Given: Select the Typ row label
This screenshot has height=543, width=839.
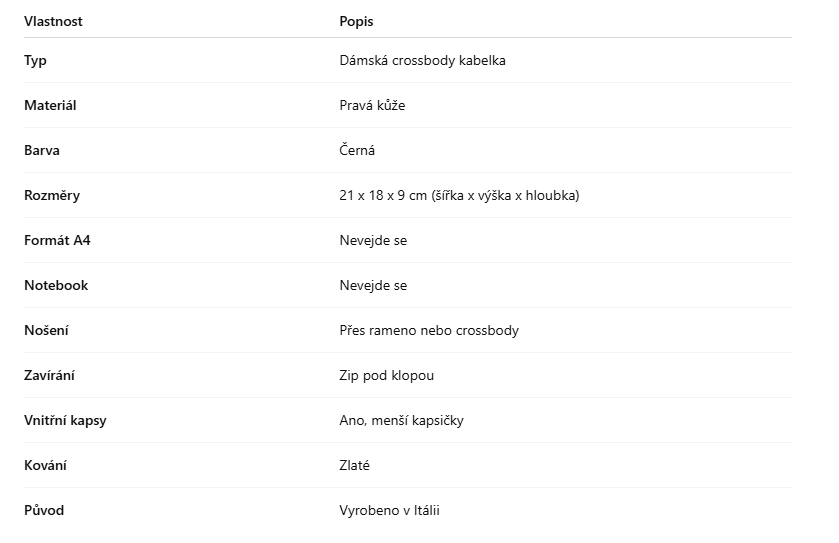Looking at the screenshot, I should 36,60.
